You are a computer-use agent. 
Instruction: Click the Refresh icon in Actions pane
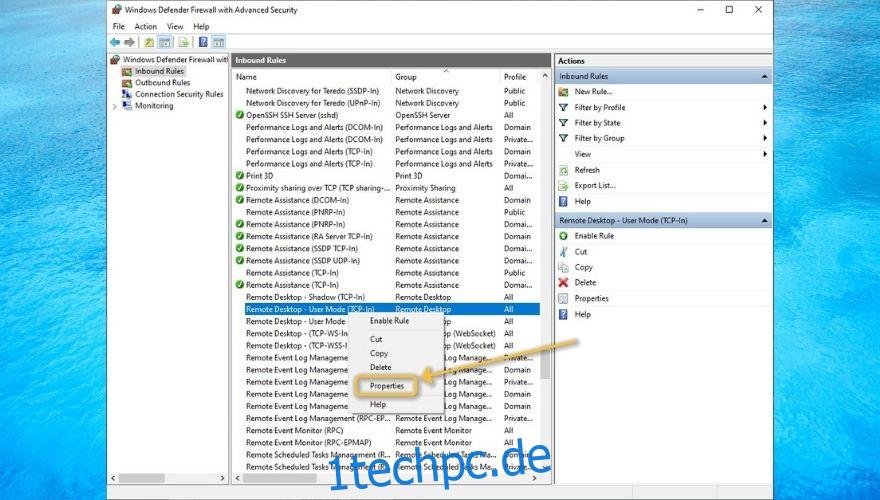pyautogui.click(x=563, y=170)
